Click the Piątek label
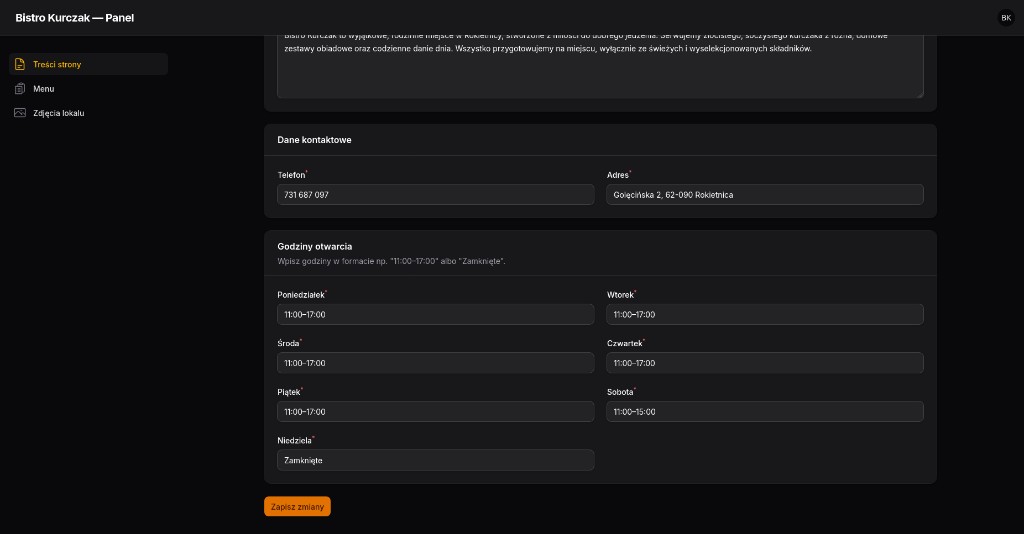The height and width of the screenshot is (534, 1024). click(289, 392)
